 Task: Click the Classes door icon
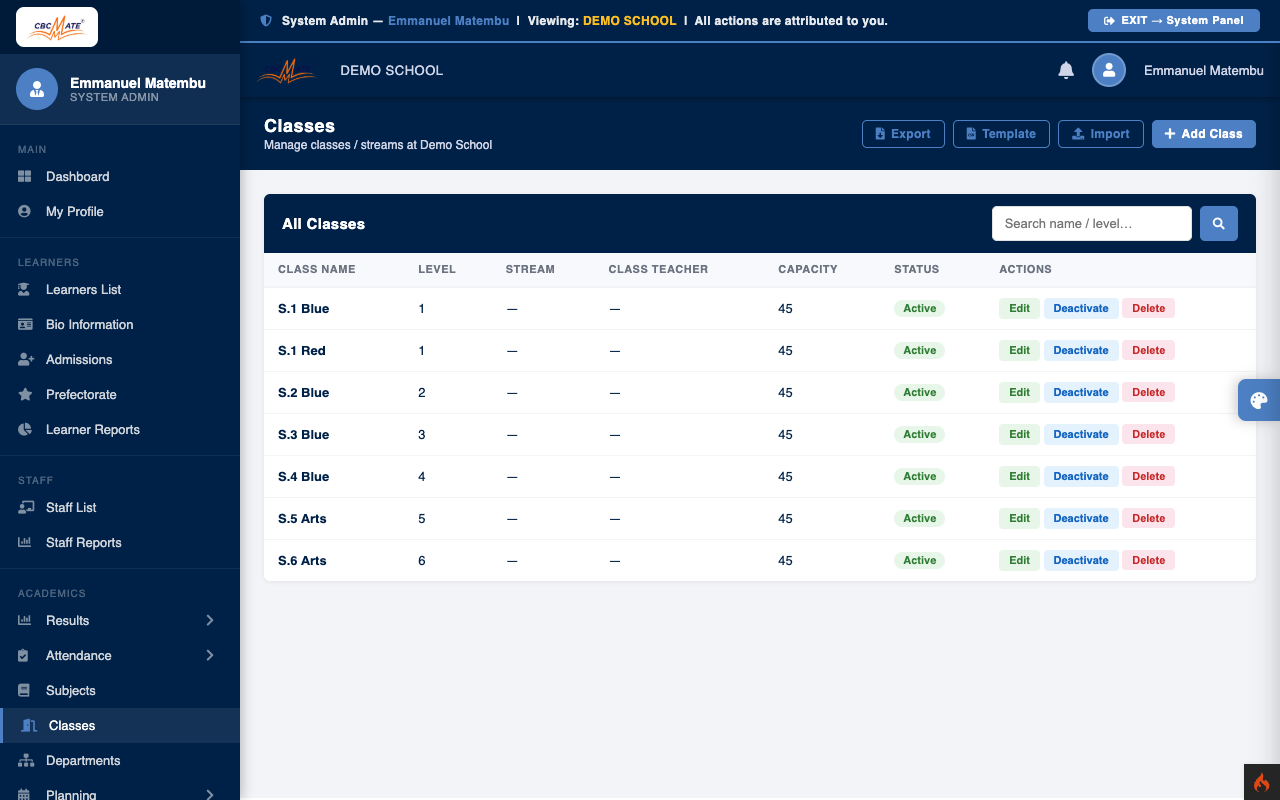(28, 726)
